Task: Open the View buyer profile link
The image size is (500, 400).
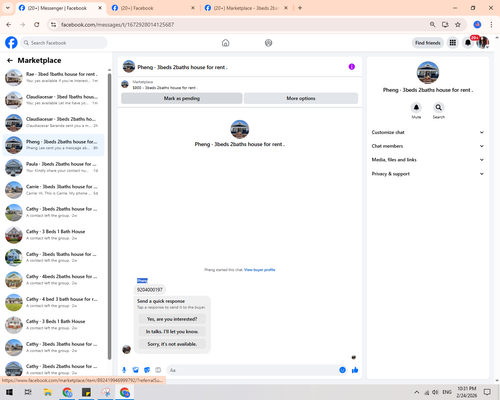Action: click(260, 270)
